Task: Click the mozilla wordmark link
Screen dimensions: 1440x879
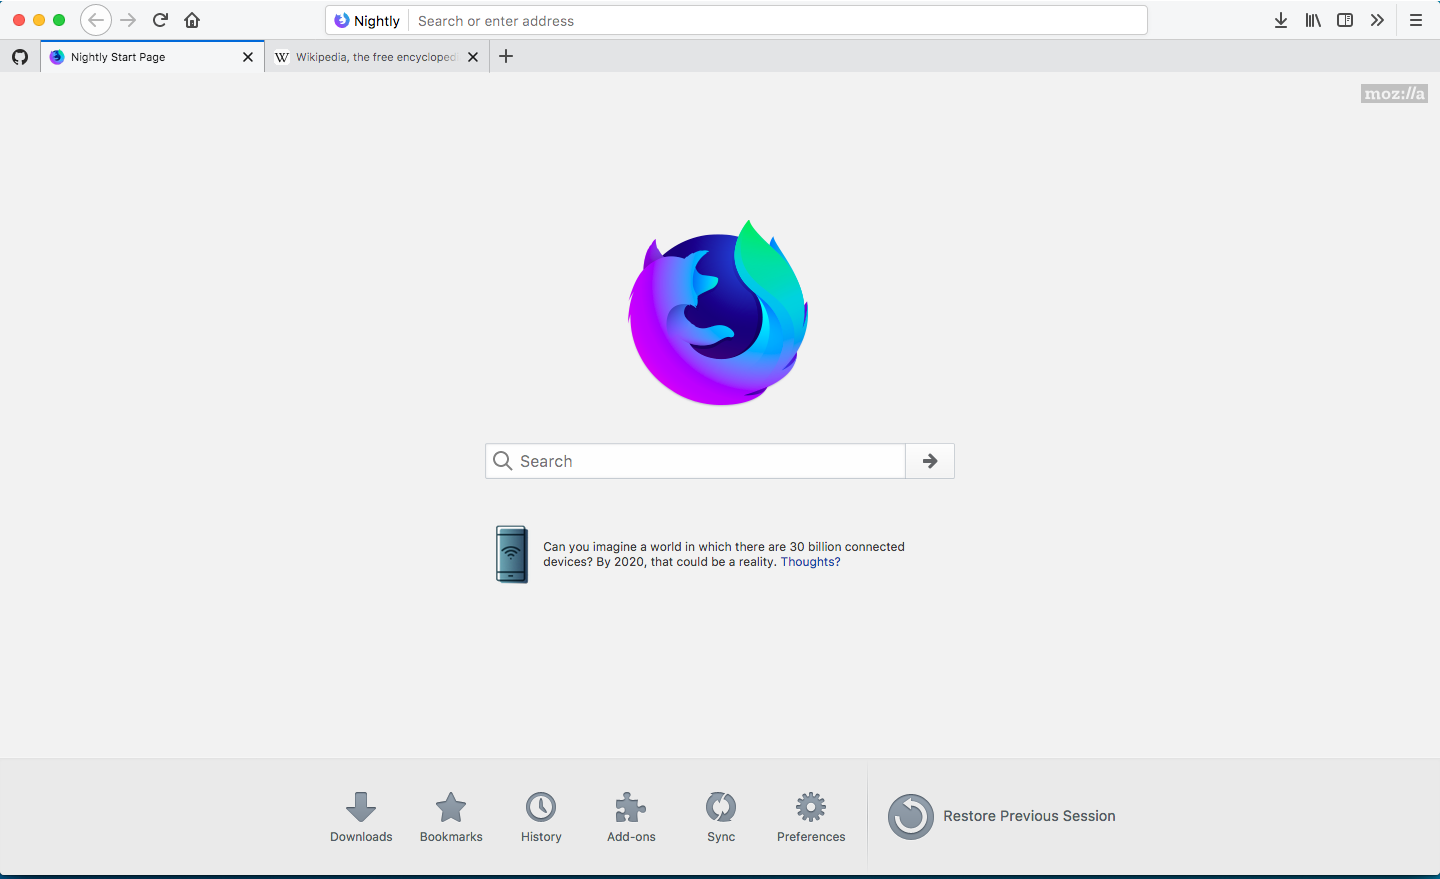Action: point(1394,94)
